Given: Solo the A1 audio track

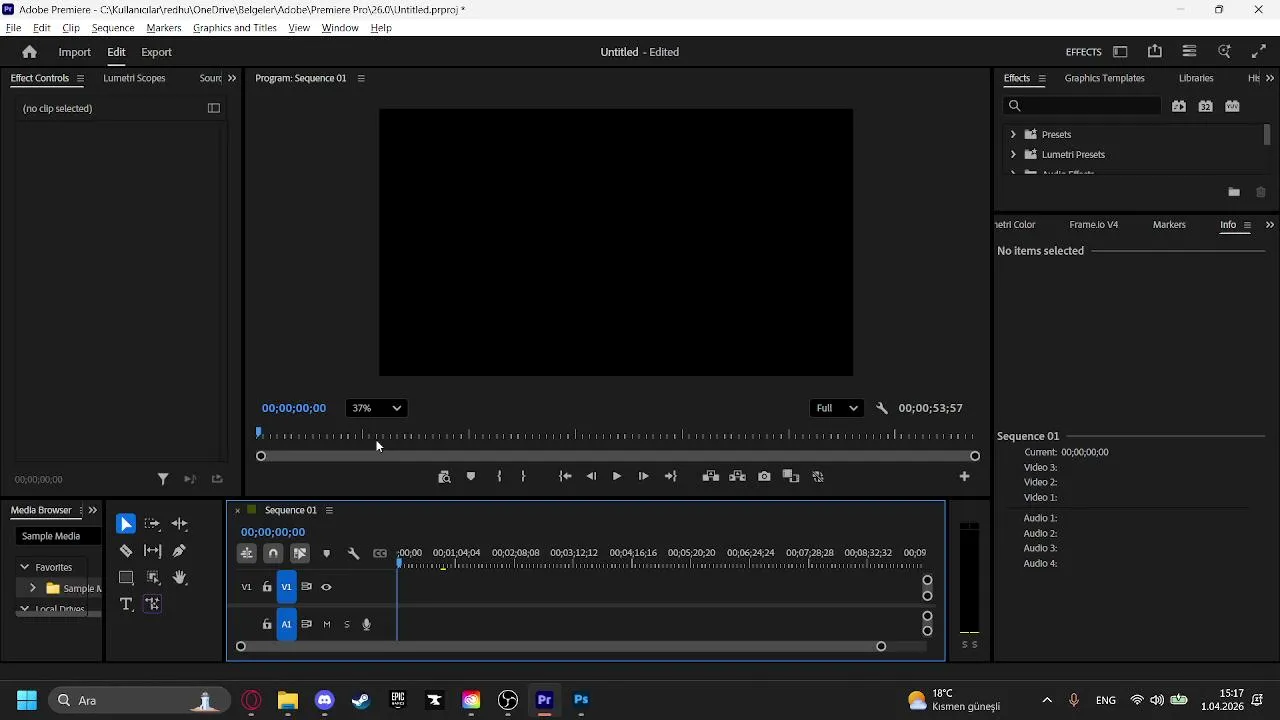Looking at the screenshot, I should [x=347, y=624].
